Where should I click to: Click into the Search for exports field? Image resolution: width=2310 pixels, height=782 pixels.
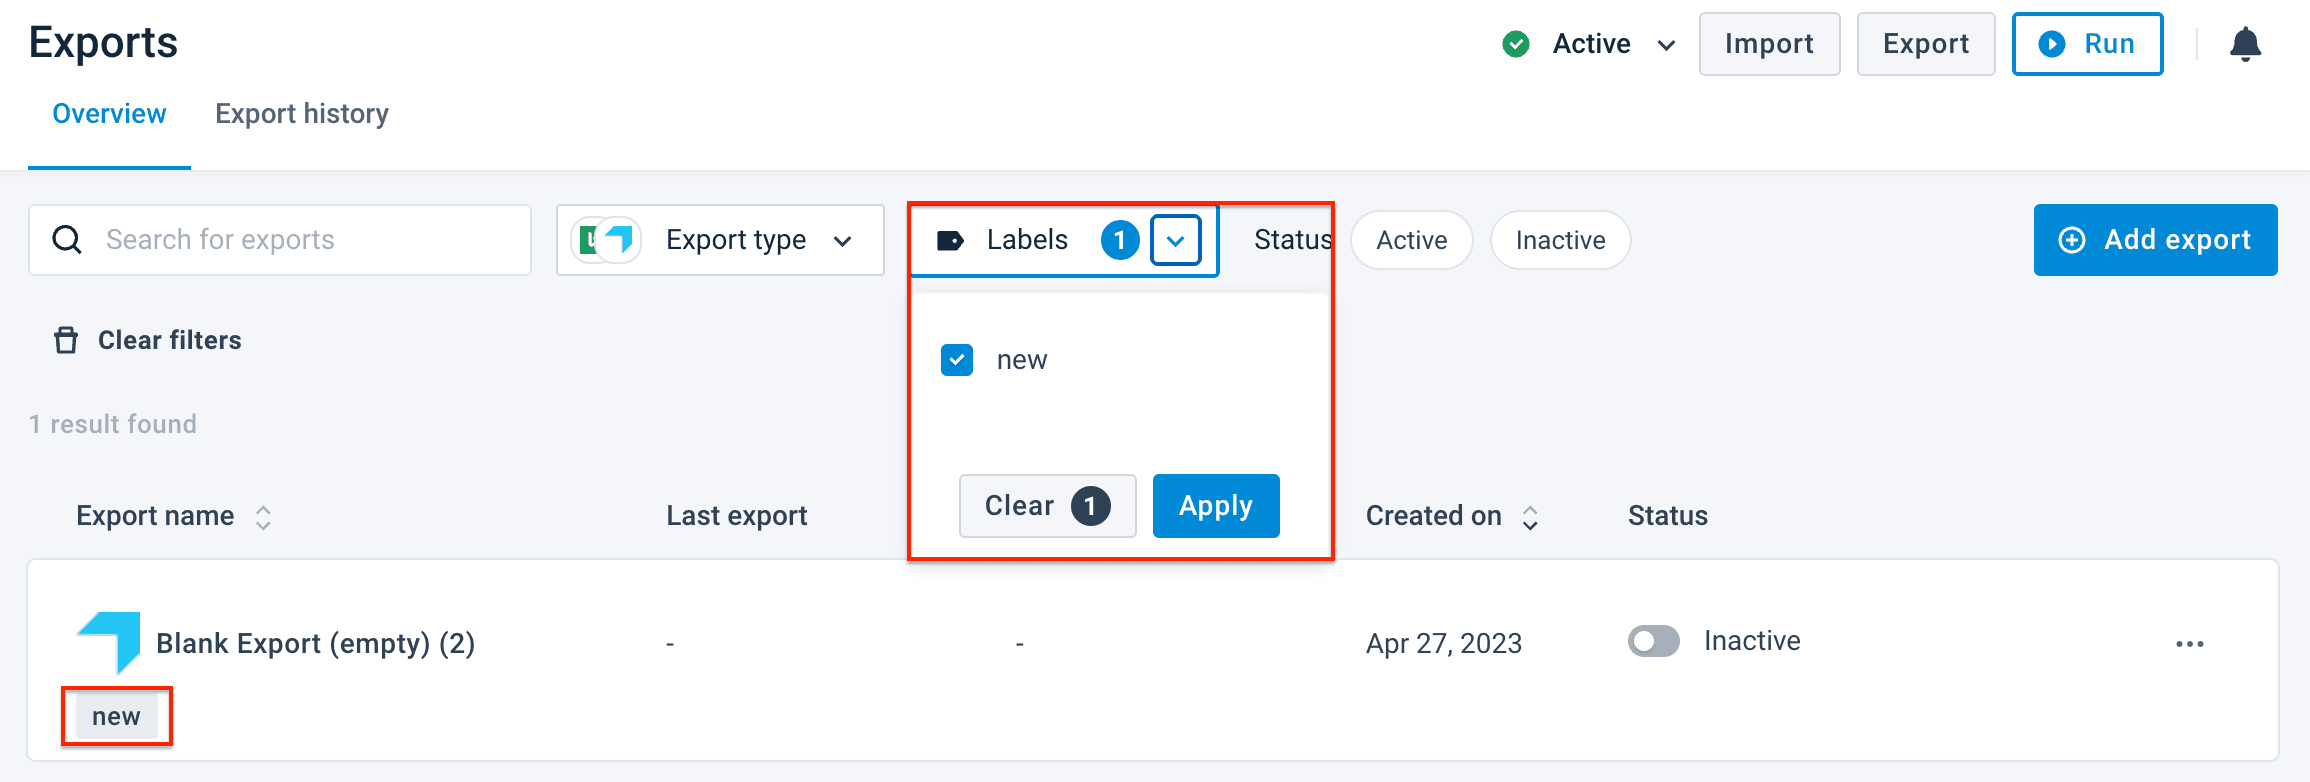(x=300, y=240)
